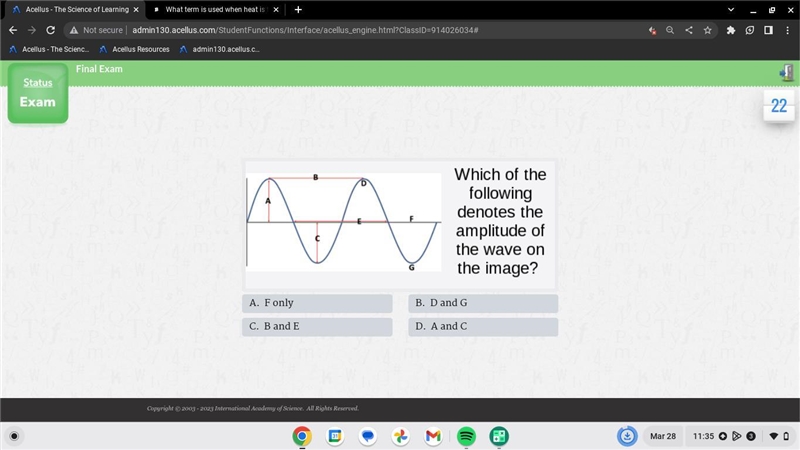800x450 pixels.
Task: Click the zoom magnifier icon in address bar
Action: [670, 30]
